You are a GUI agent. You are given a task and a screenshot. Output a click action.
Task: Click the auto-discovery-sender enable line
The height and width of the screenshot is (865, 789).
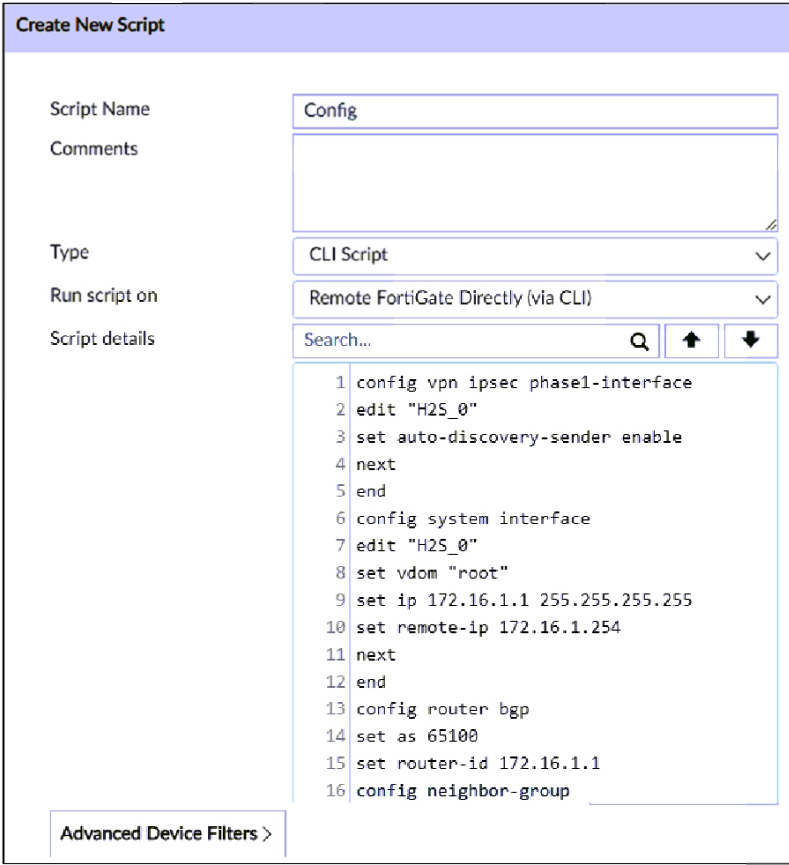pyautogui.click(x=519, y=437)
